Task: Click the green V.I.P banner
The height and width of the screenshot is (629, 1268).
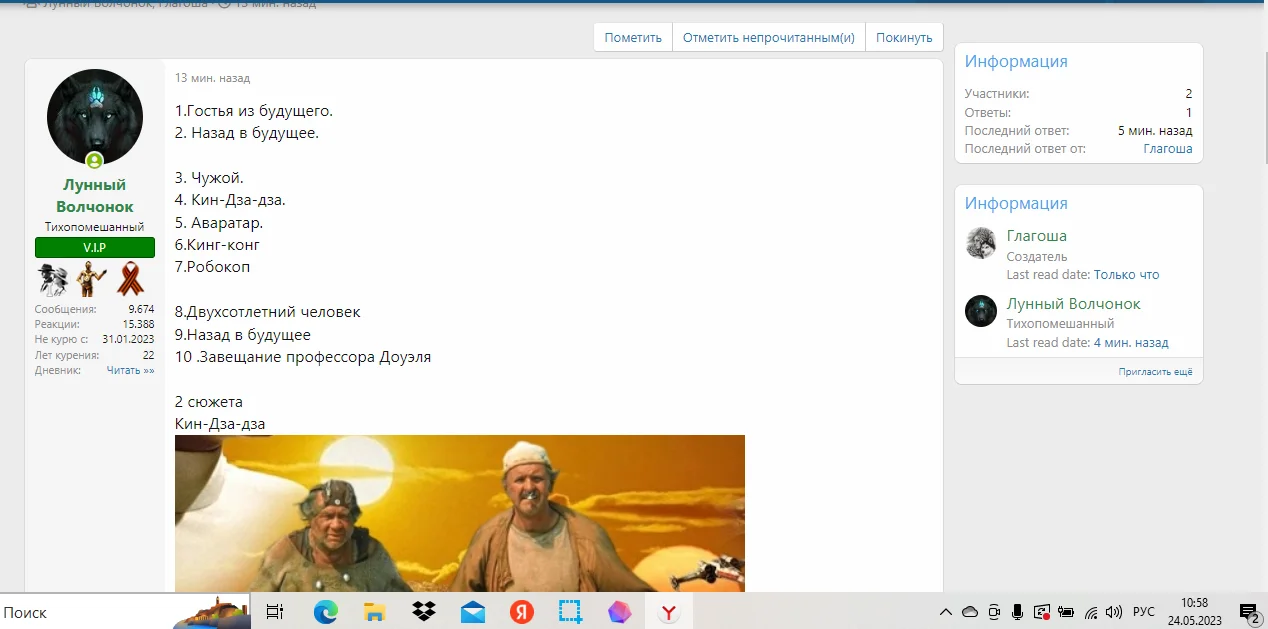Action: tap(95, 248)
